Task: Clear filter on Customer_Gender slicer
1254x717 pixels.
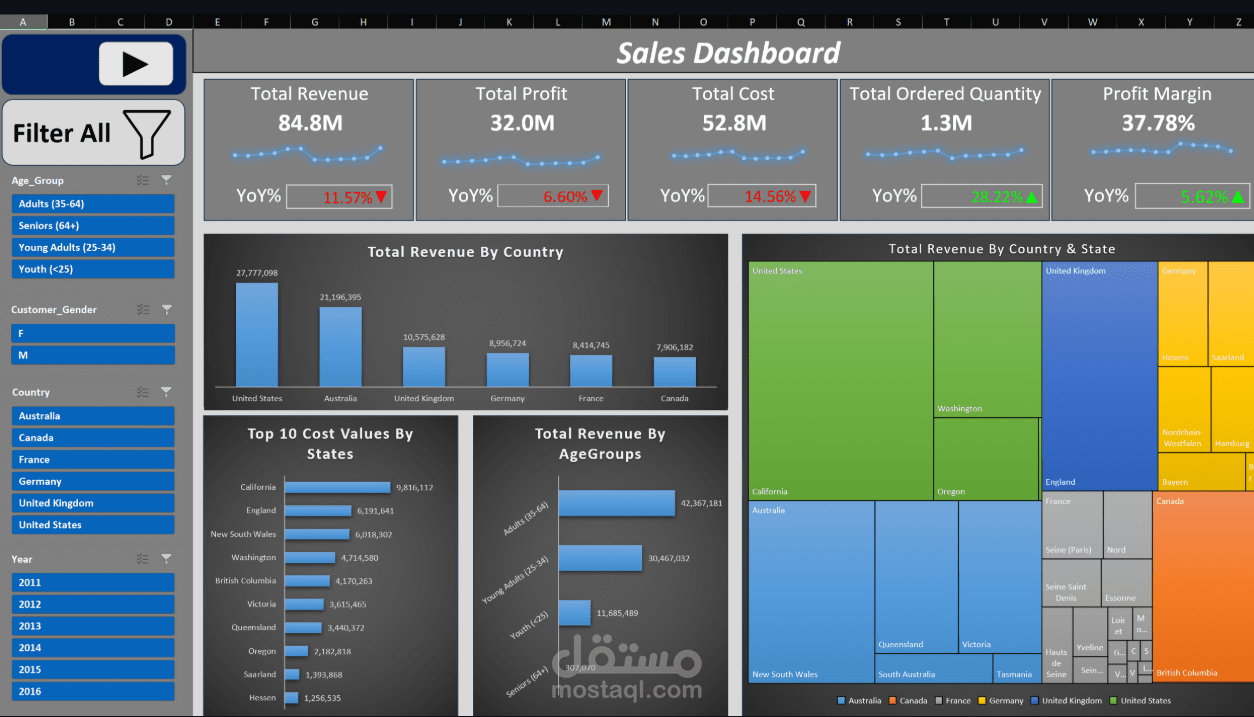Action: point(166,309)
